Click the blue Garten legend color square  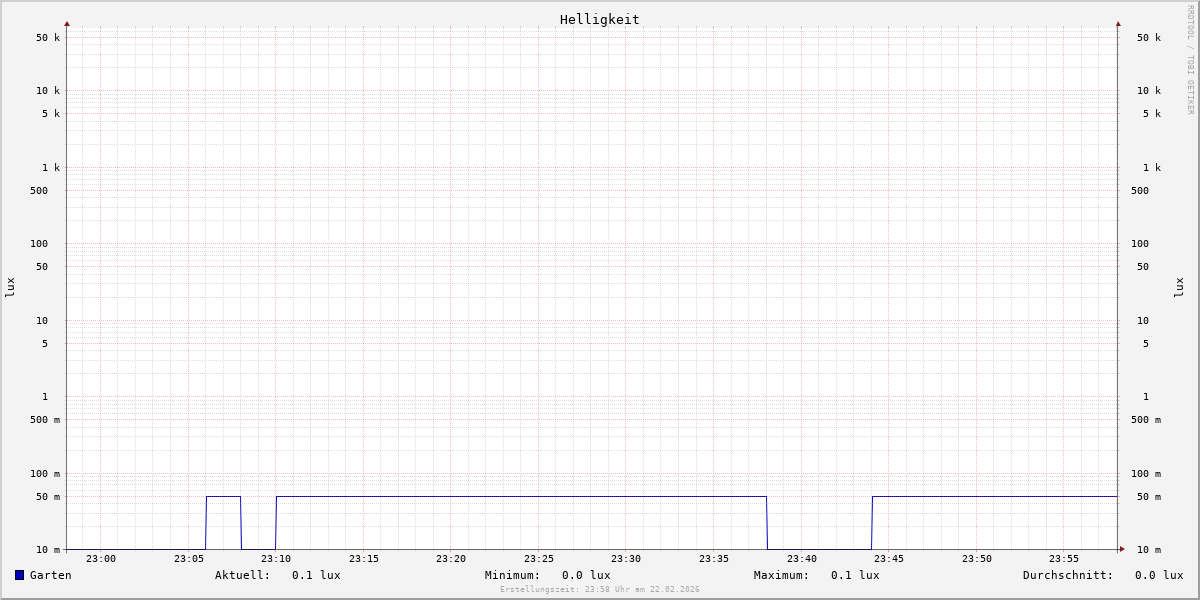tap(19, 575)
